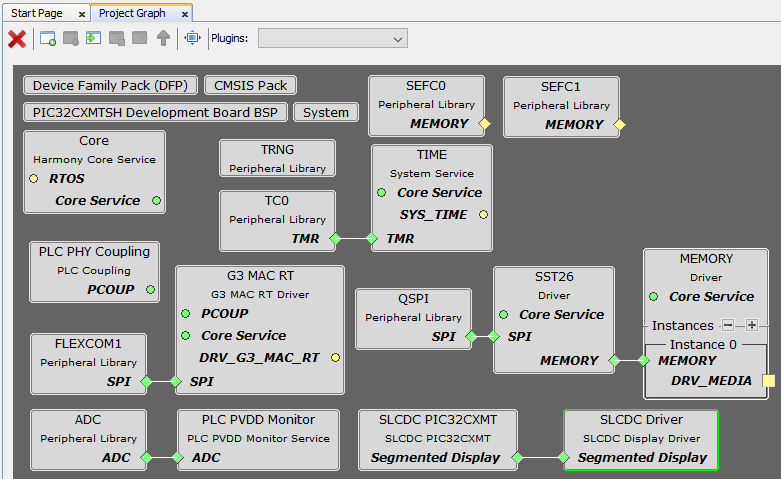Add a MEMORY instance with plus button
Screen dimensions: 781x479
point(752,325)
